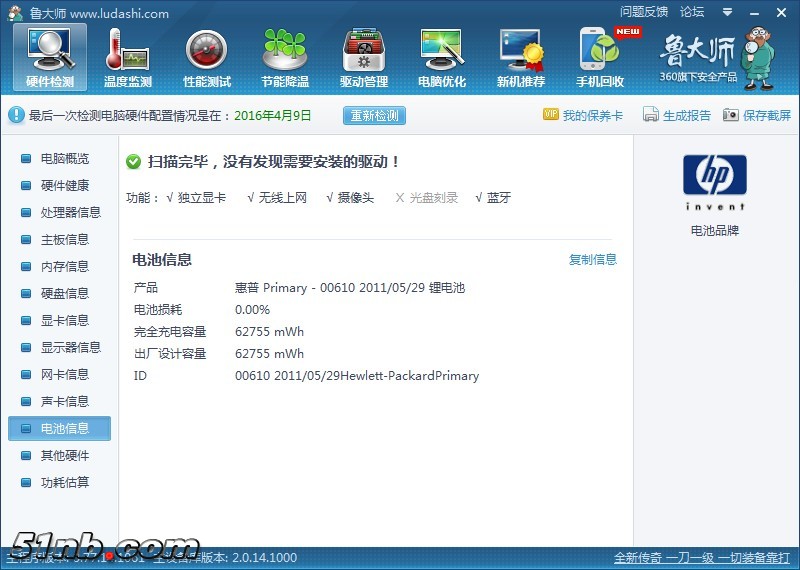Click 生成报告 to generate report
Image resolution: width=800 pixels, height=570 pixels.
pyautogui.click(x=677, y=116)
